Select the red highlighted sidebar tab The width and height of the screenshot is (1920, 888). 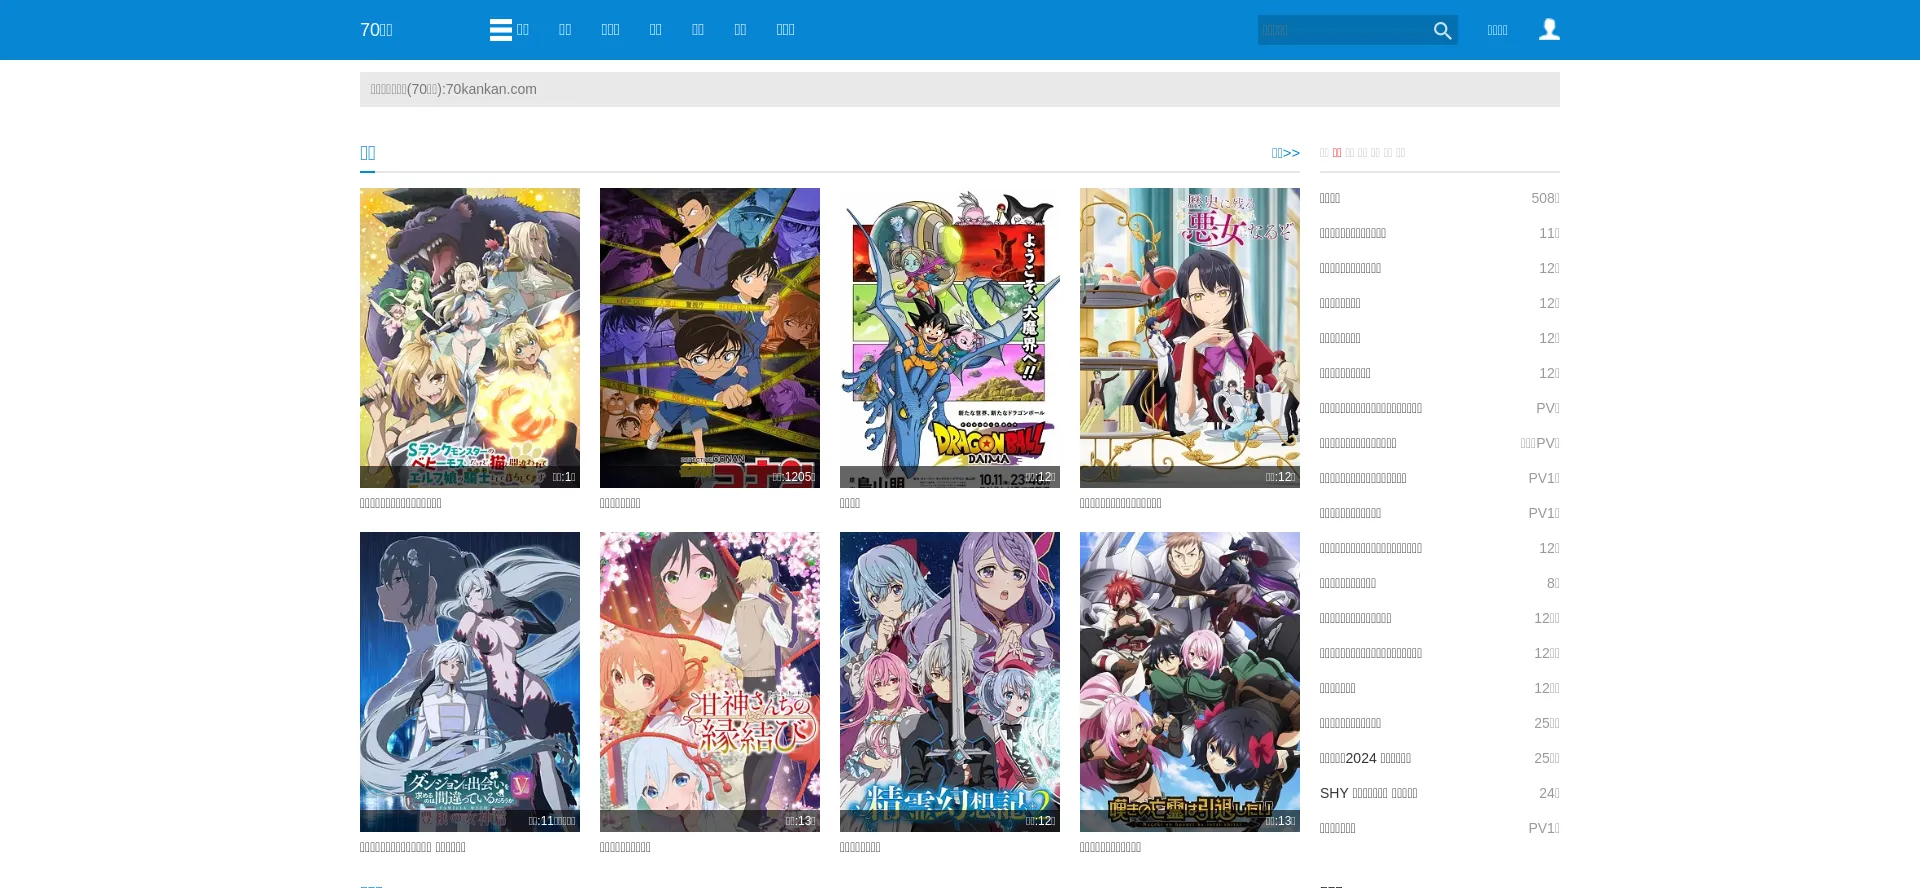point(1337,153)
